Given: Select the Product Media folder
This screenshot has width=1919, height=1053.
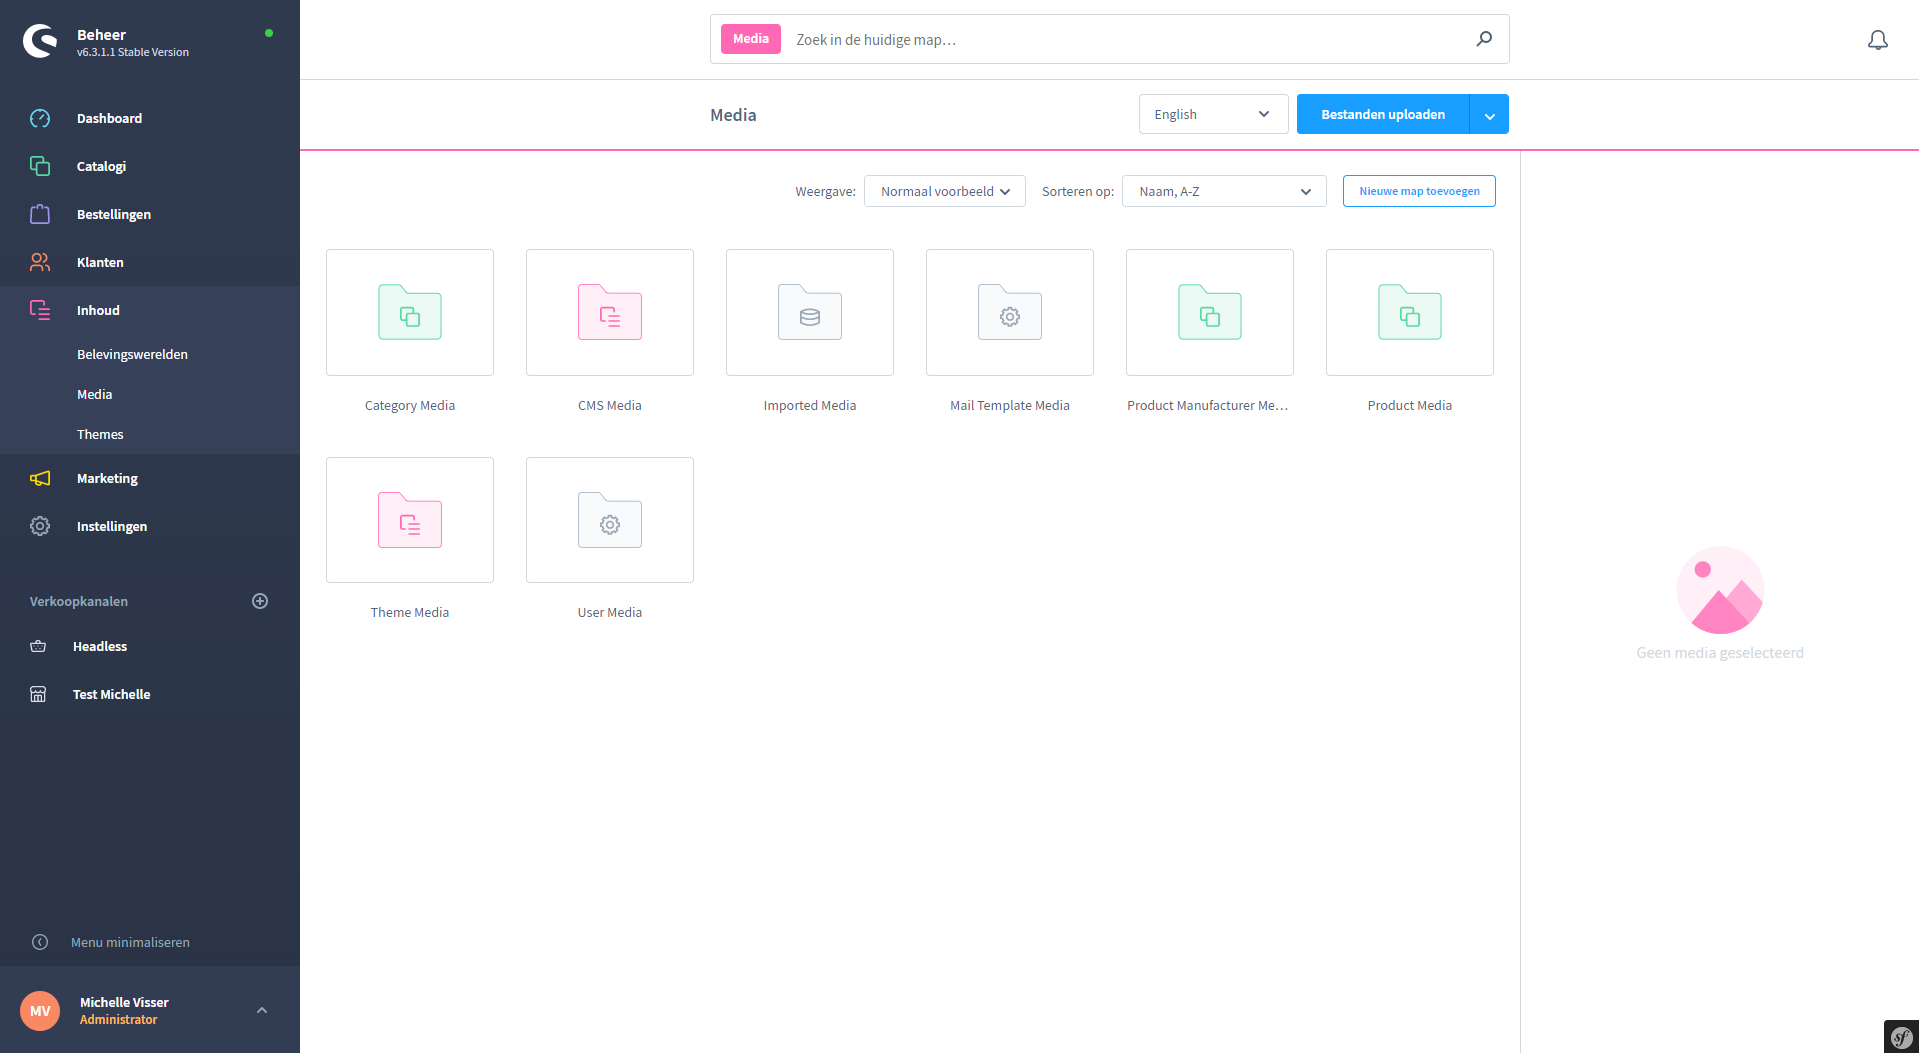Looking at the screenshot, I should [x=1409, y=313].
